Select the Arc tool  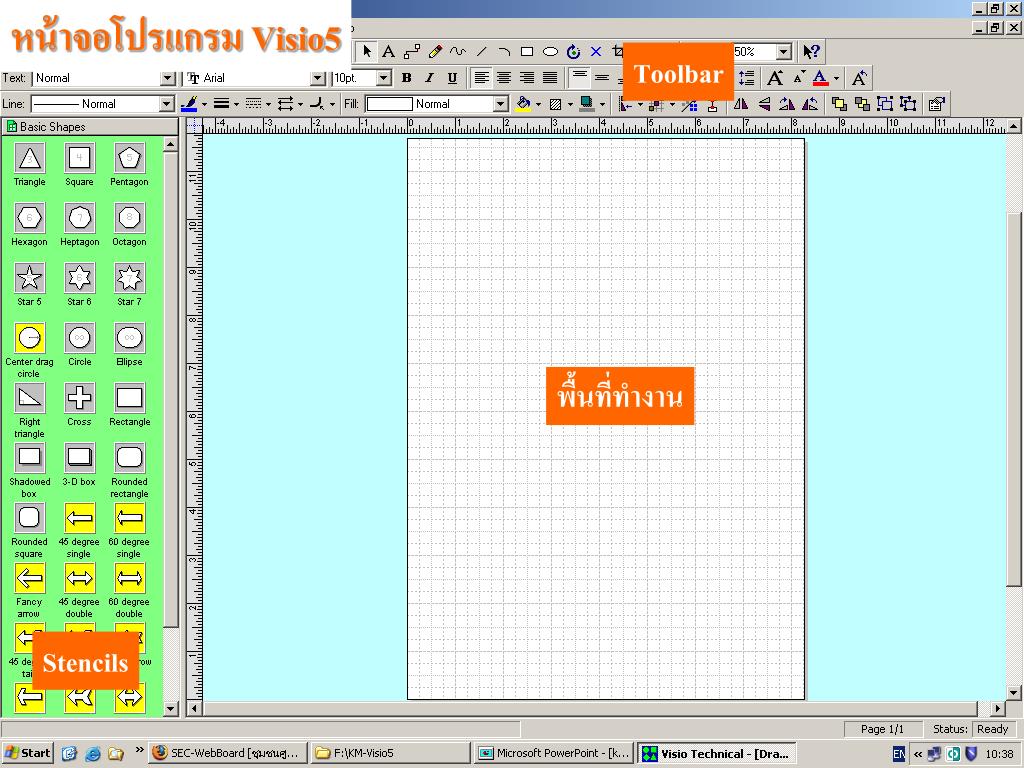pos(504,52)
